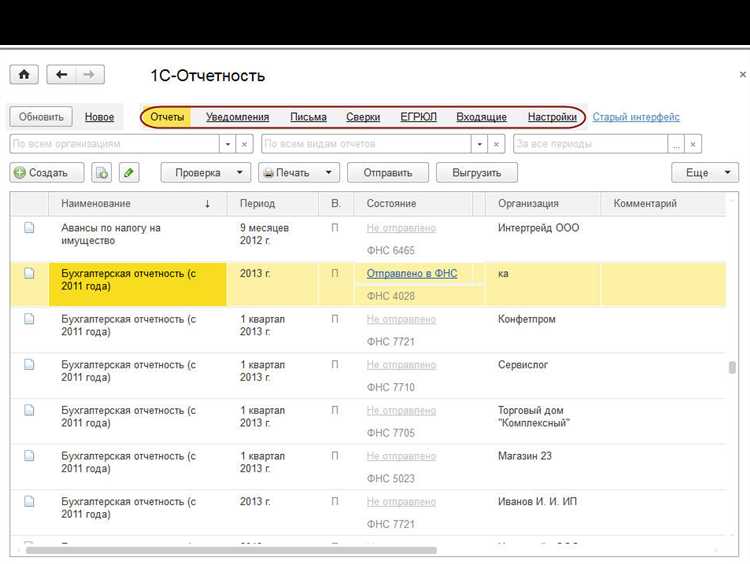The image size is (750, 564).
Task: Clear the period filter with its x
Action: tap(693, 144)
